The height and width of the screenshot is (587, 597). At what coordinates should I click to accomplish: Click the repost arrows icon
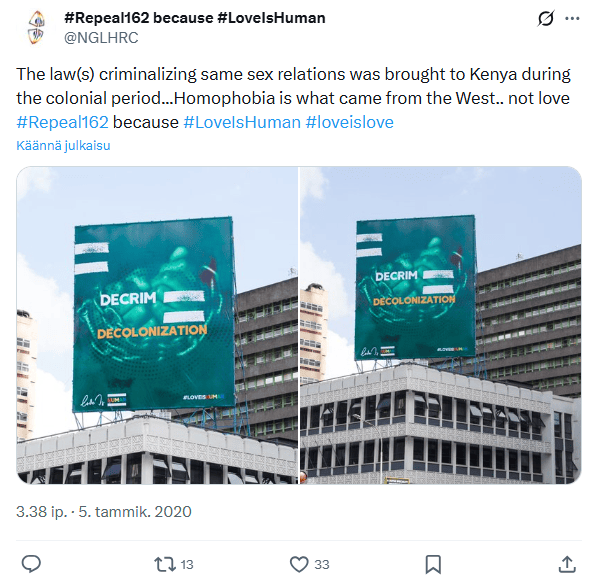[165, 564]
